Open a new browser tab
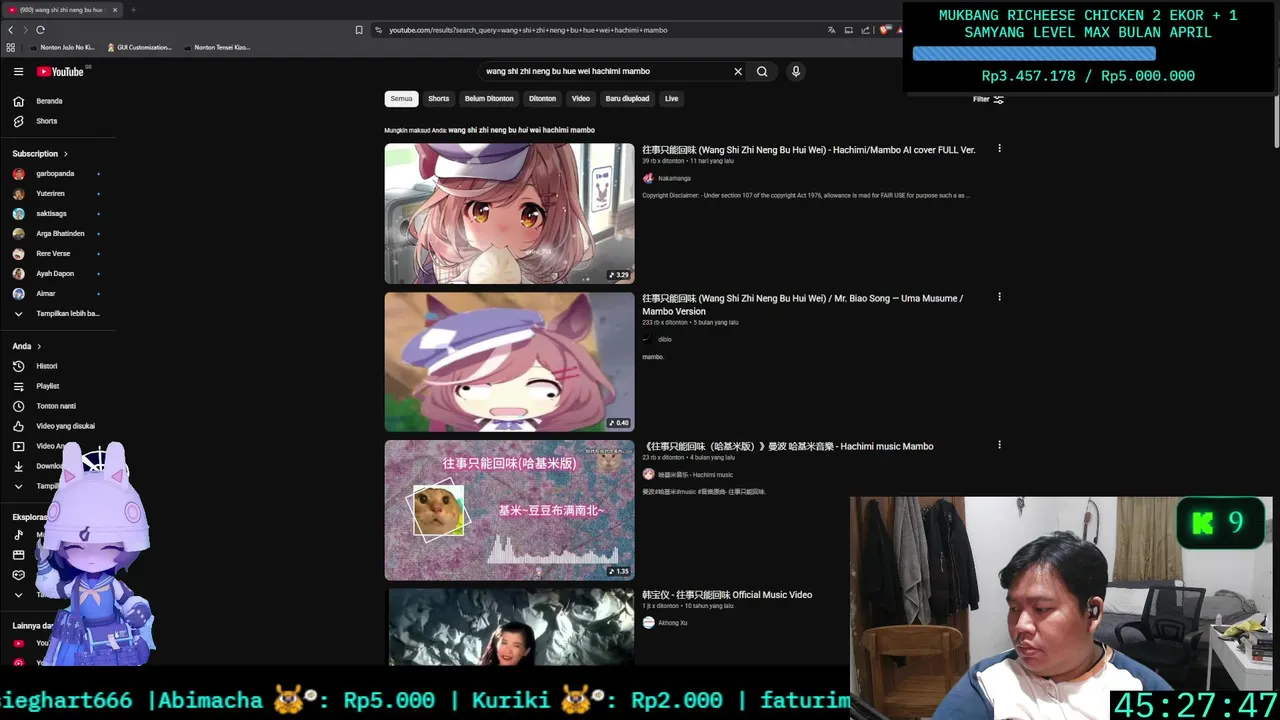This screenshot has height=720, width=1280. pyautogui.click(x=133, y=10)
